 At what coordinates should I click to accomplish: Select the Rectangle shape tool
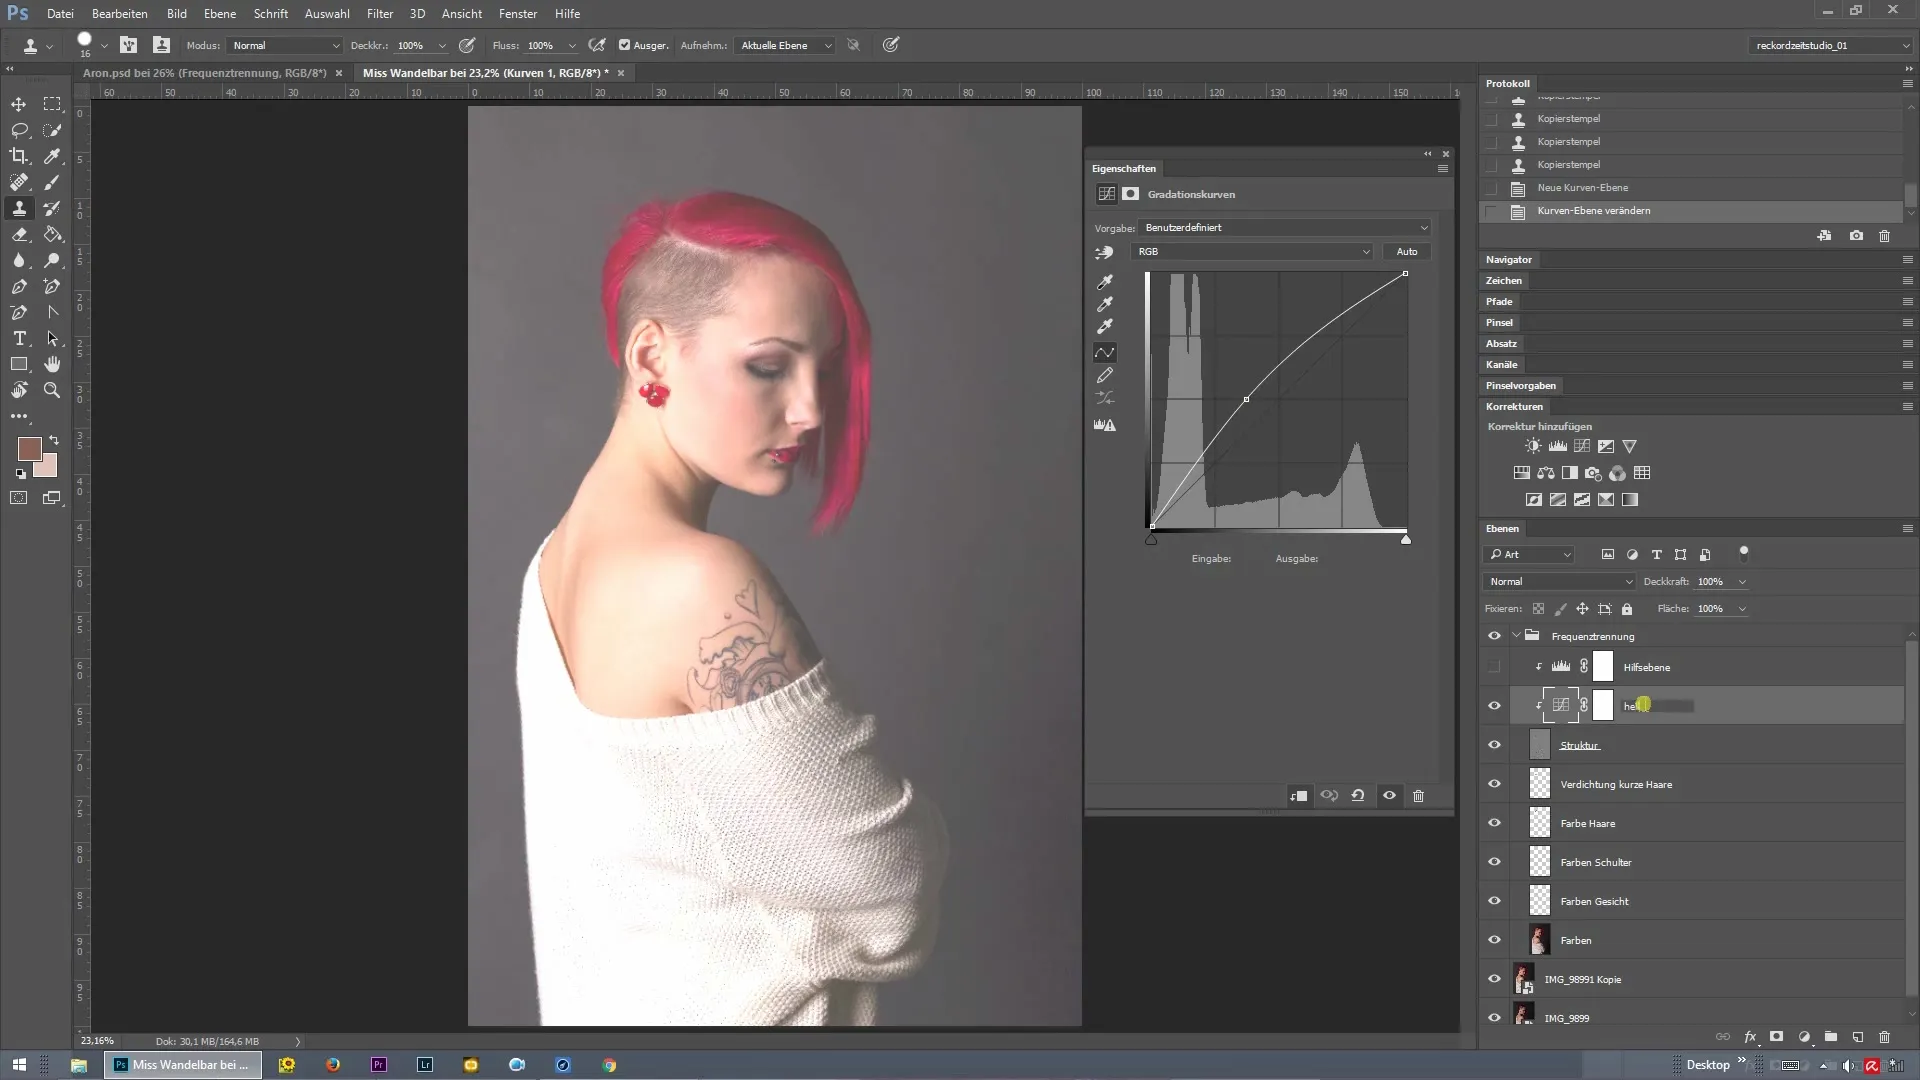pos(19,364)
